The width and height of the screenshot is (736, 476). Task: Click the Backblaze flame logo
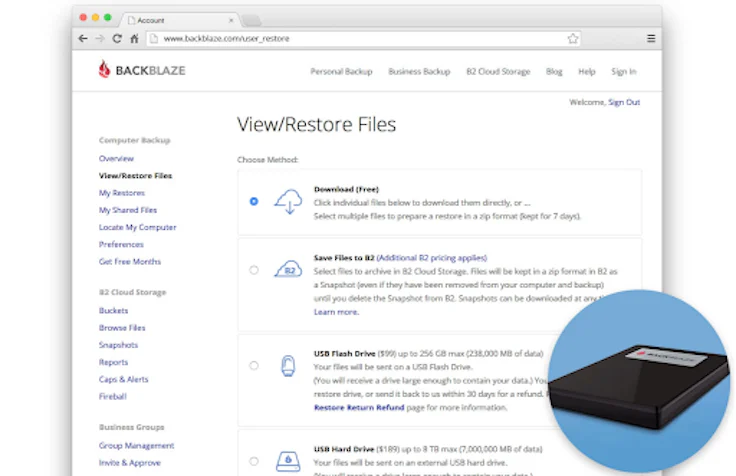104,69
